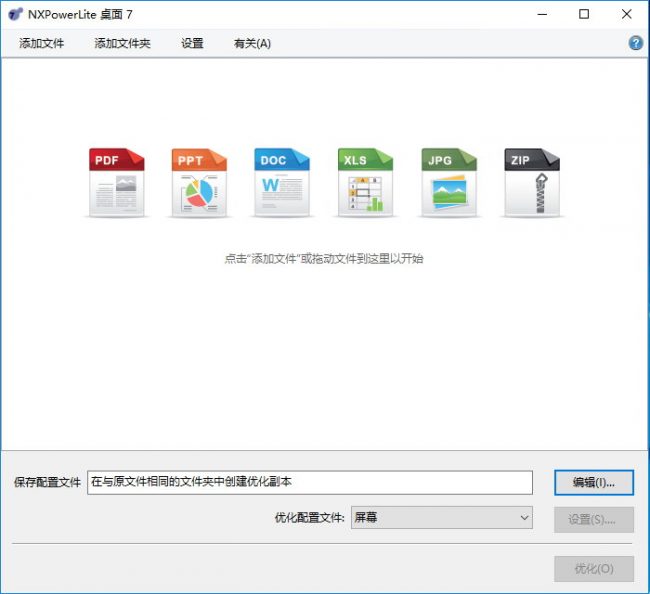Screen dimensions: 650x594
Task: Click the NXPowerLite app icon in title bar
Action: click(x=14, y=14)
